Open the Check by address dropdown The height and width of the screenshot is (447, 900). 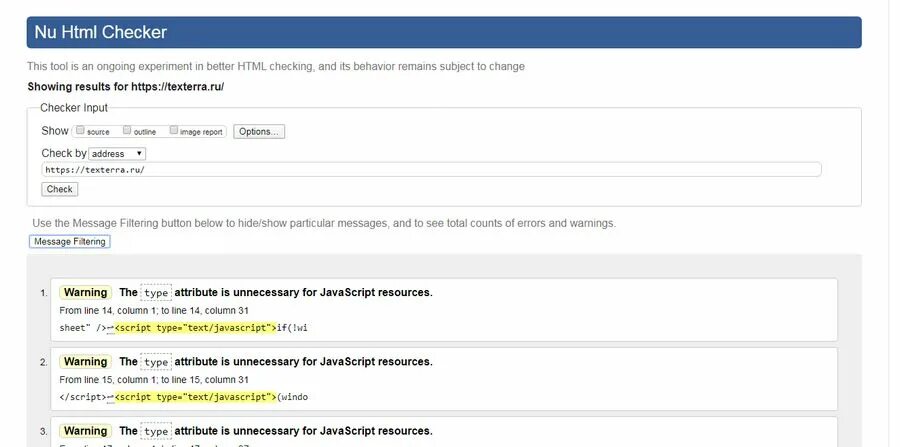[117, 154]
